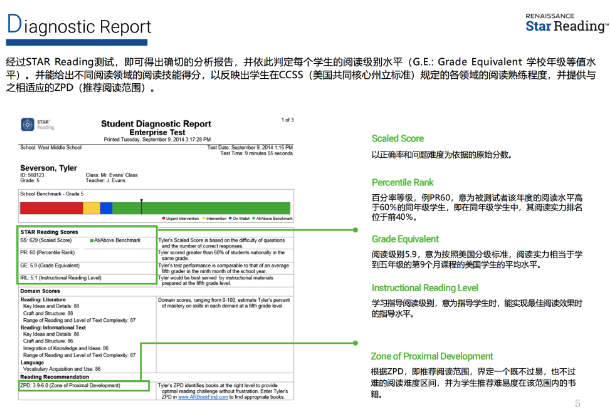This screenshot has width=610, height=410.
Task: Click the green Instructional Reading Level heading
Action: click(x=425, y=288)
